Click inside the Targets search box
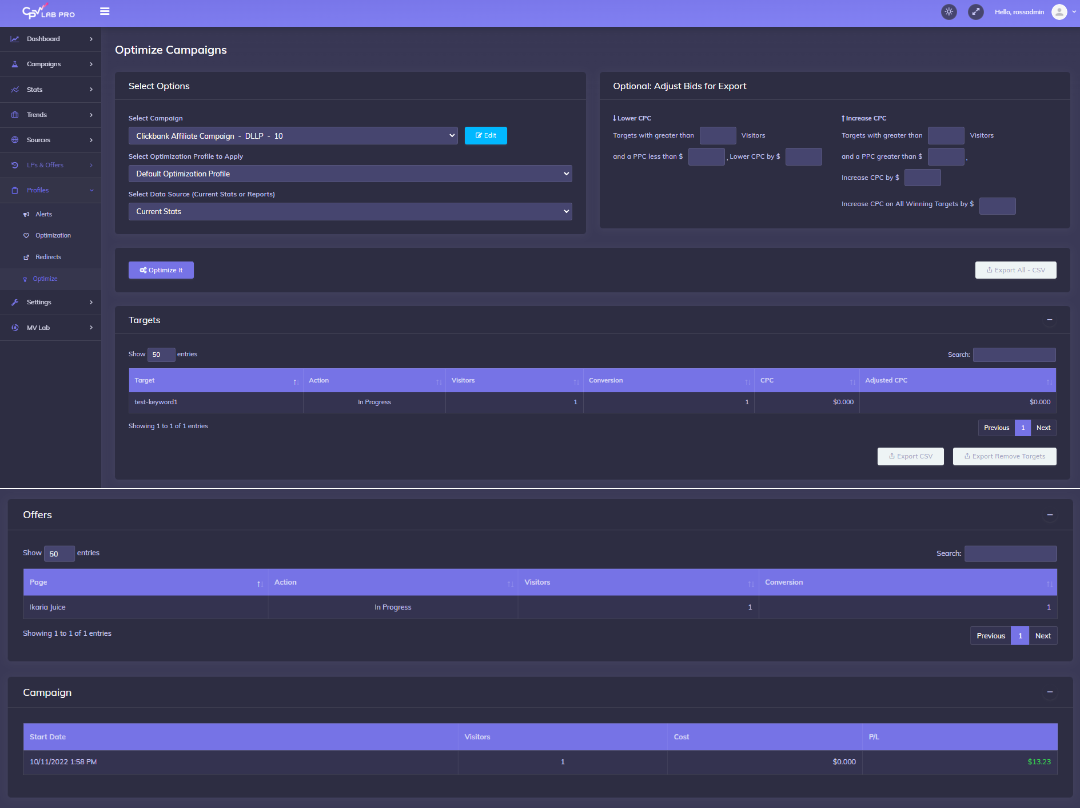 [1014, 354]
